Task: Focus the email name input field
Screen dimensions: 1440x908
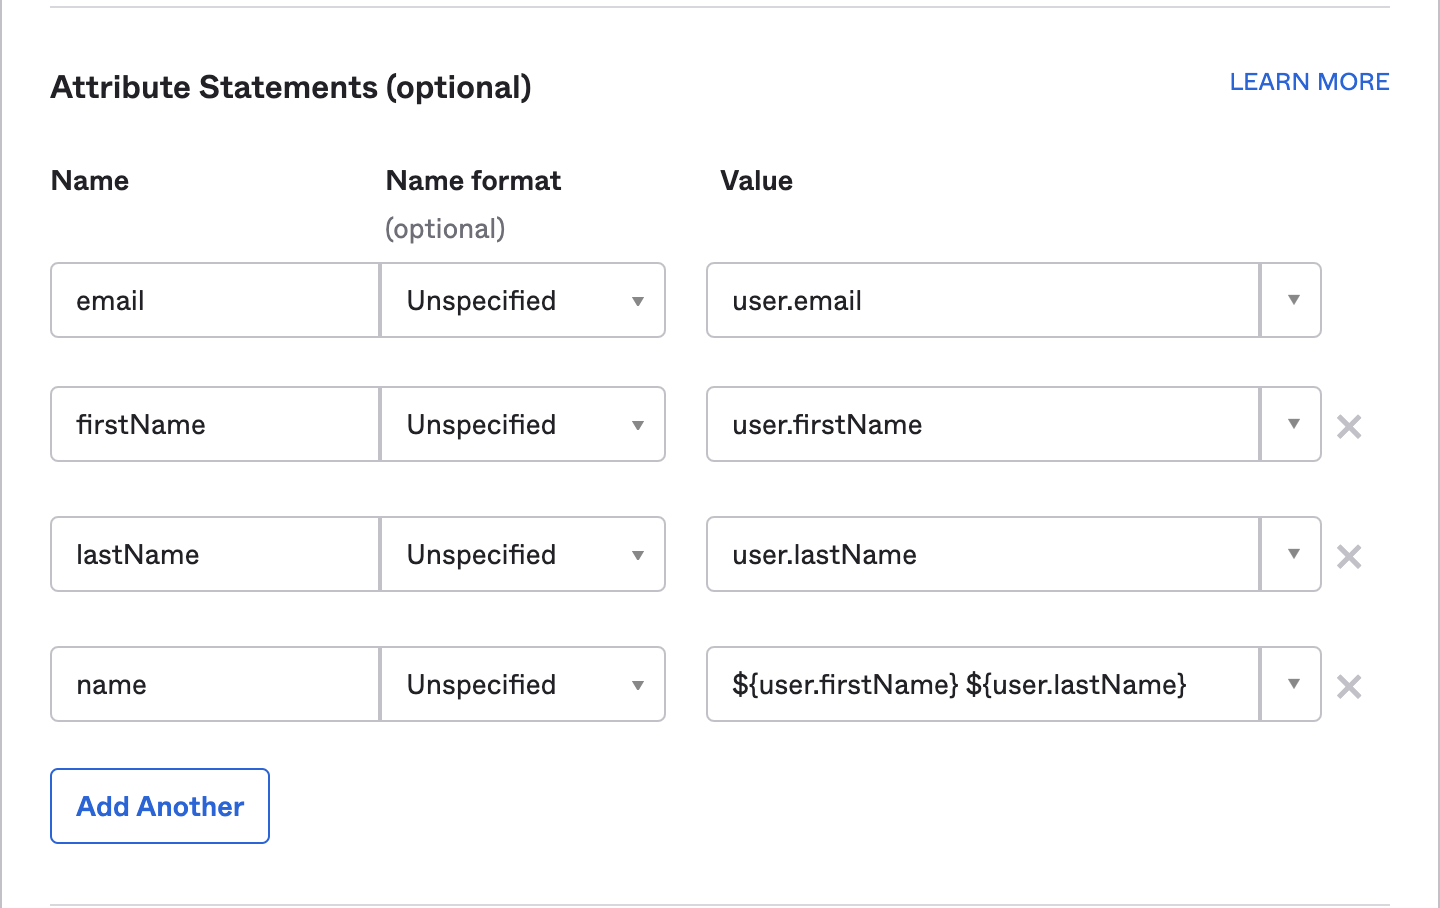Action: tap(215, 301)
